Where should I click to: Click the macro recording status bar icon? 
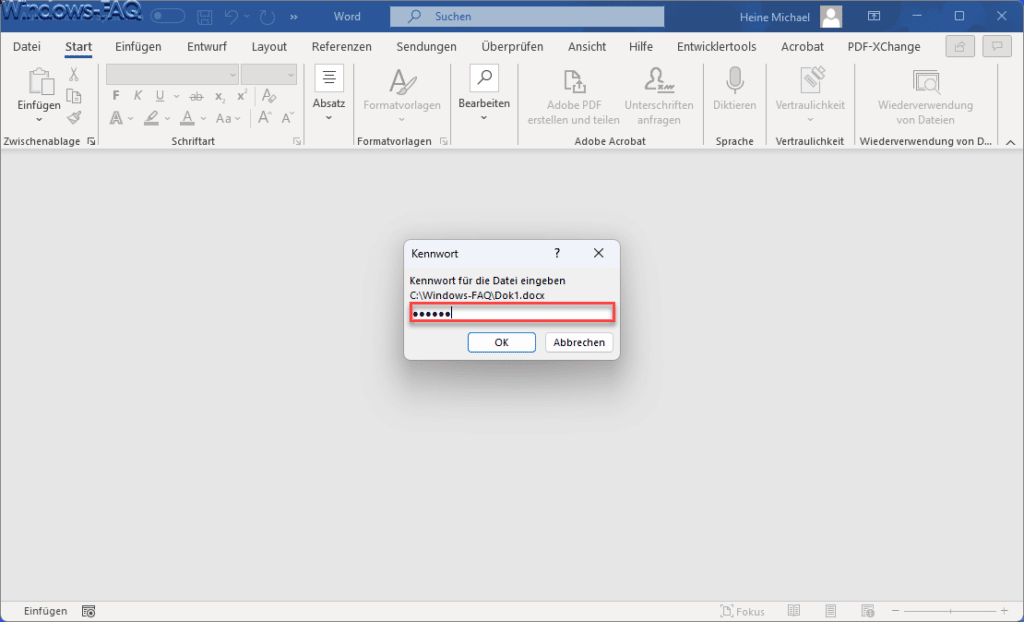click(89, 612)
